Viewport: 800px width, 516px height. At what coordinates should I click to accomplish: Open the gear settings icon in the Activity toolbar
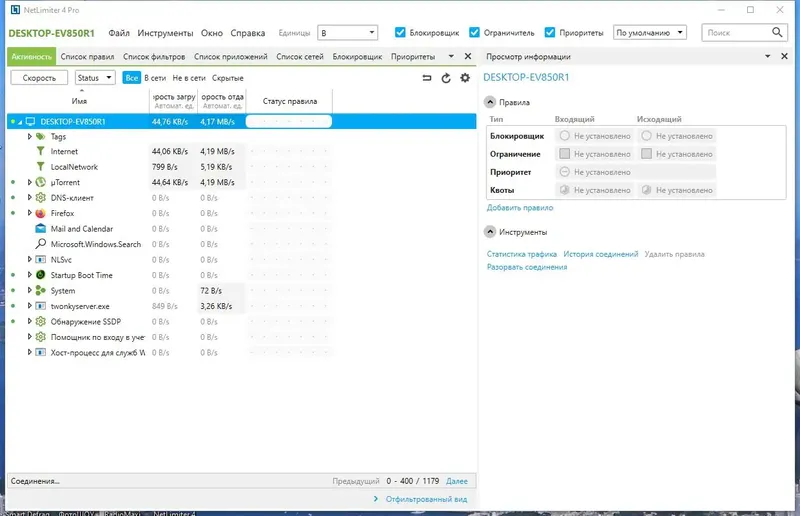tap(465, 78)
